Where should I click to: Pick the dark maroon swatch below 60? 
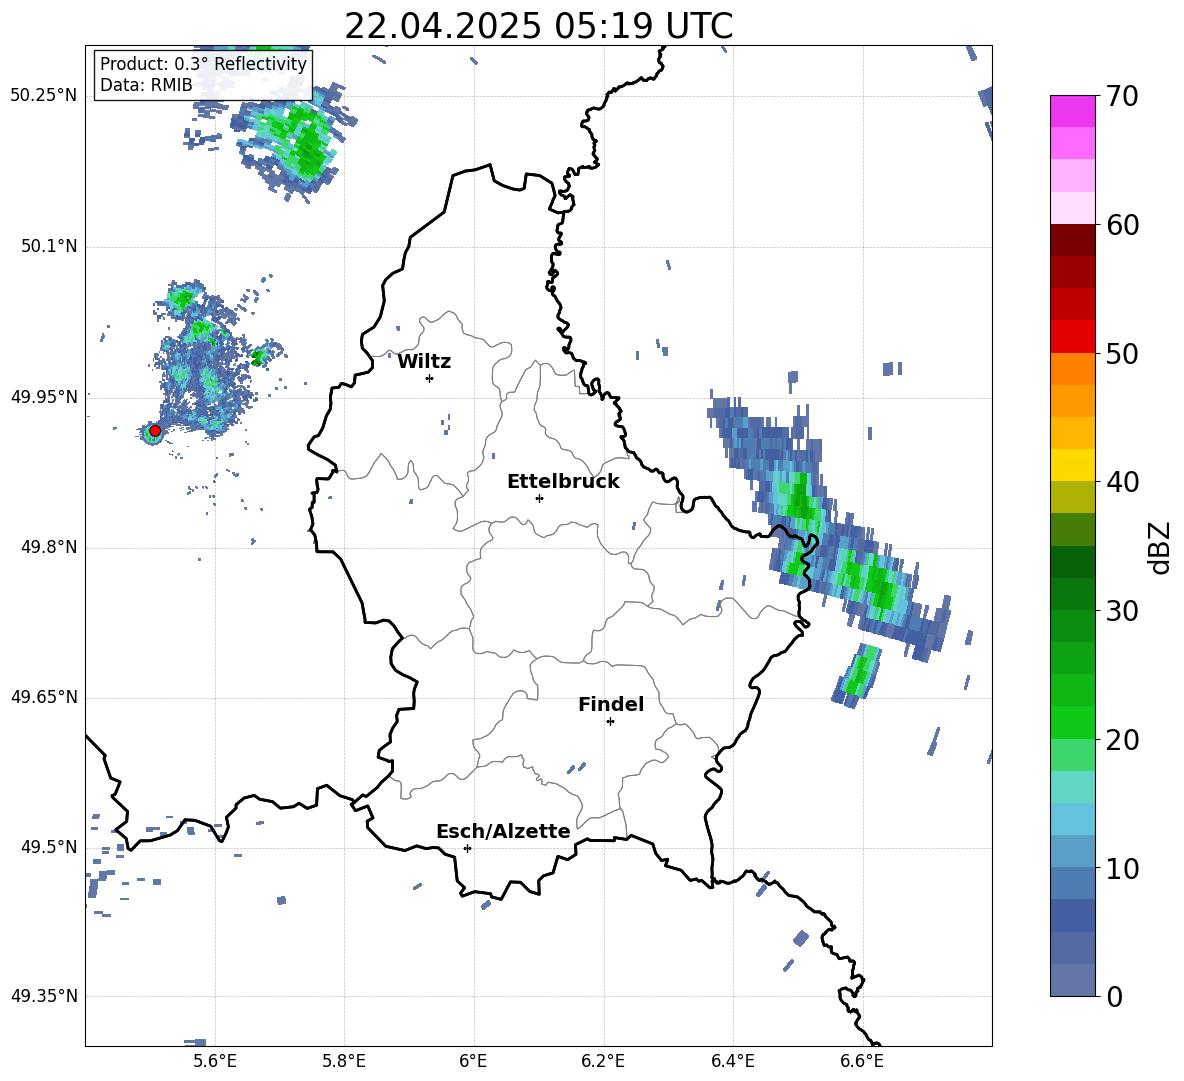coord(1072,240)
